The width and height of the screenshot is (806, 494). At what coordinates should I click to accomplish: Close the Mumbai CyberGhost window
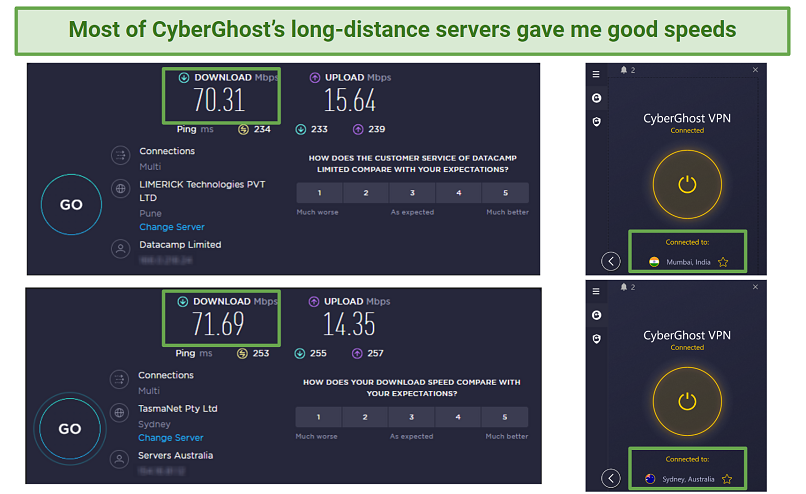click(755, 70)
